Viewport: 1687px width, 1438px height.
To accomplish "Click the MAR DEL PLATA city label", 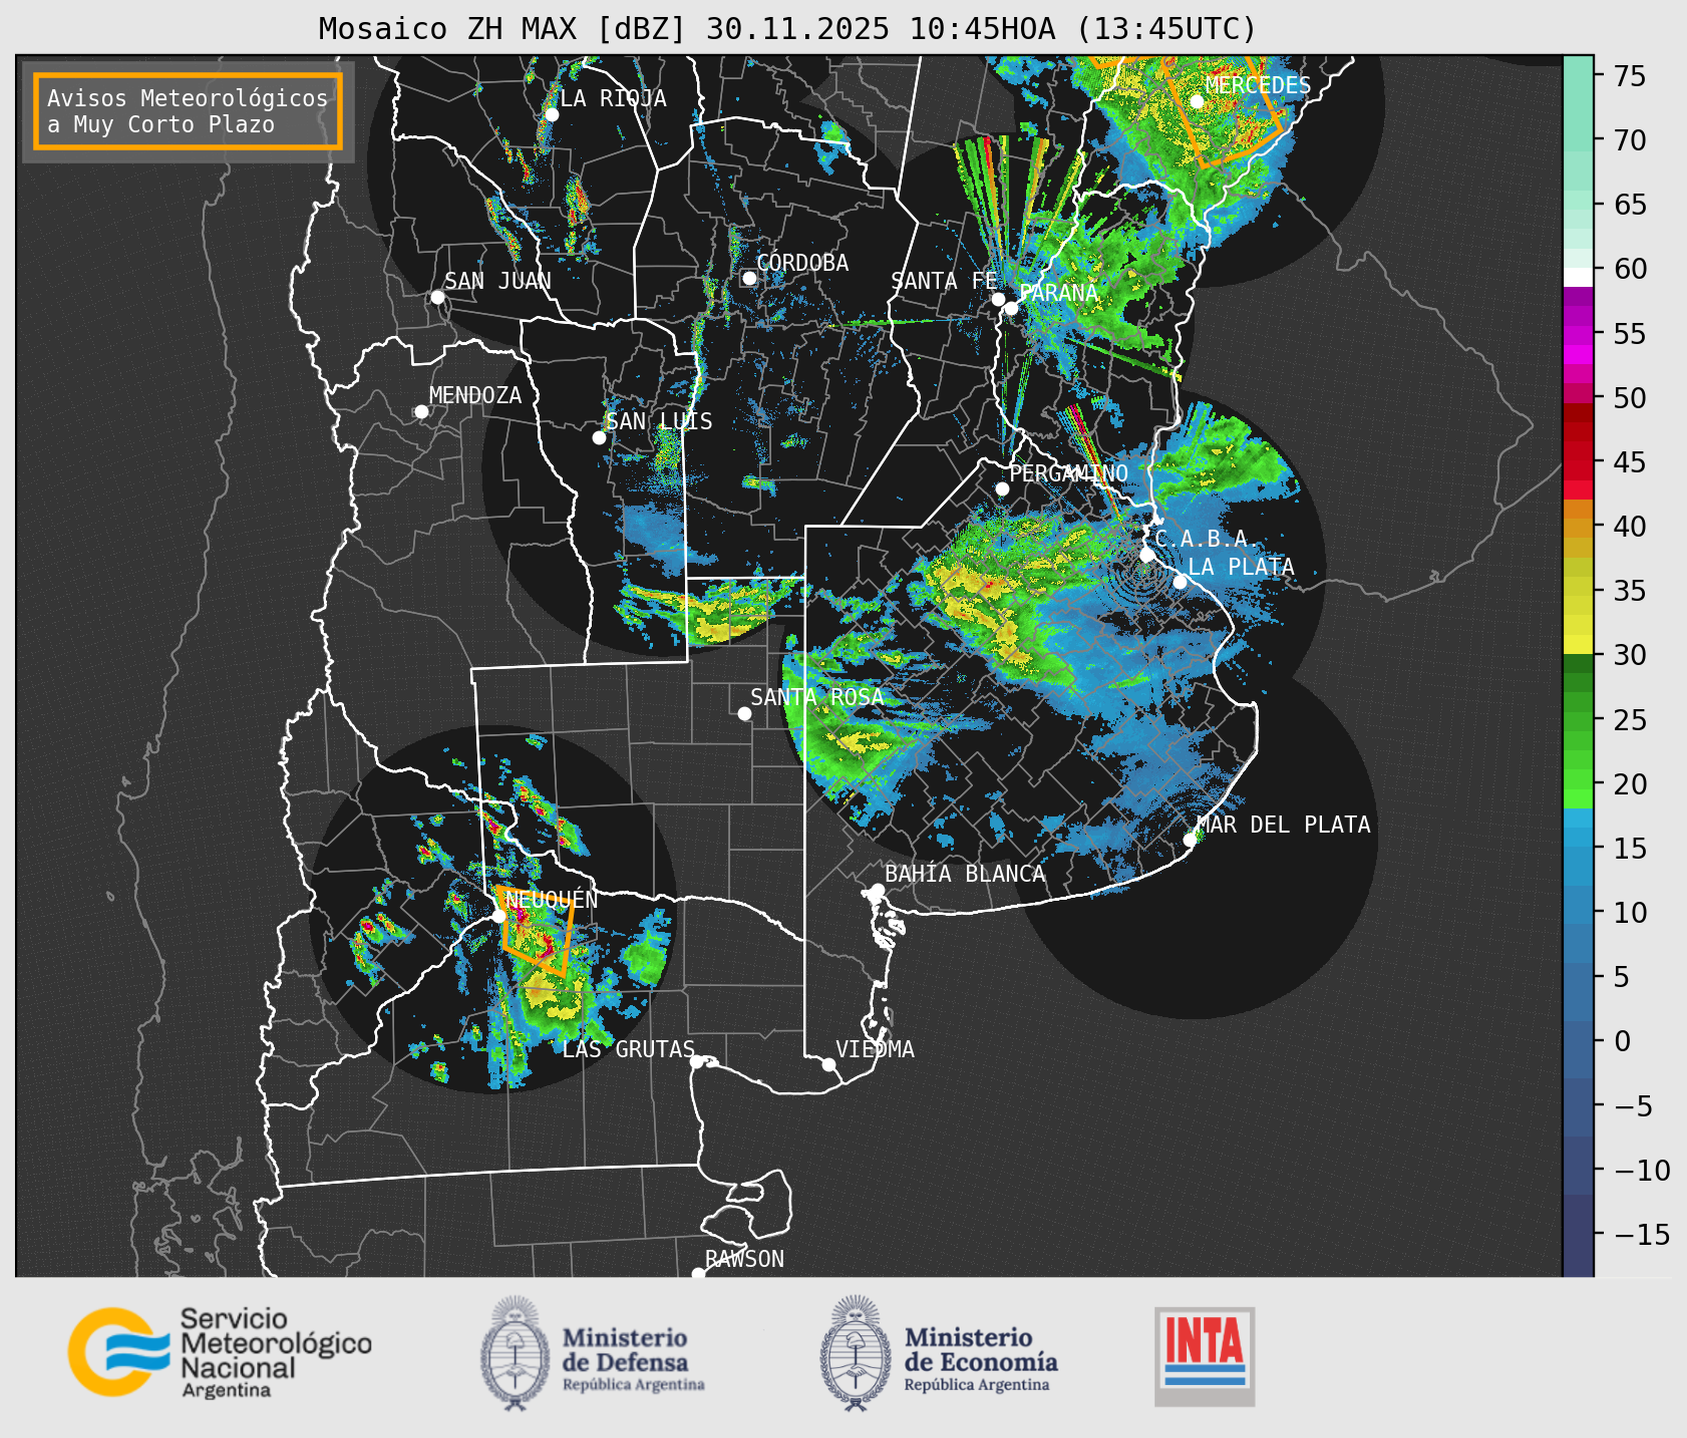I will pos(1283,825).
